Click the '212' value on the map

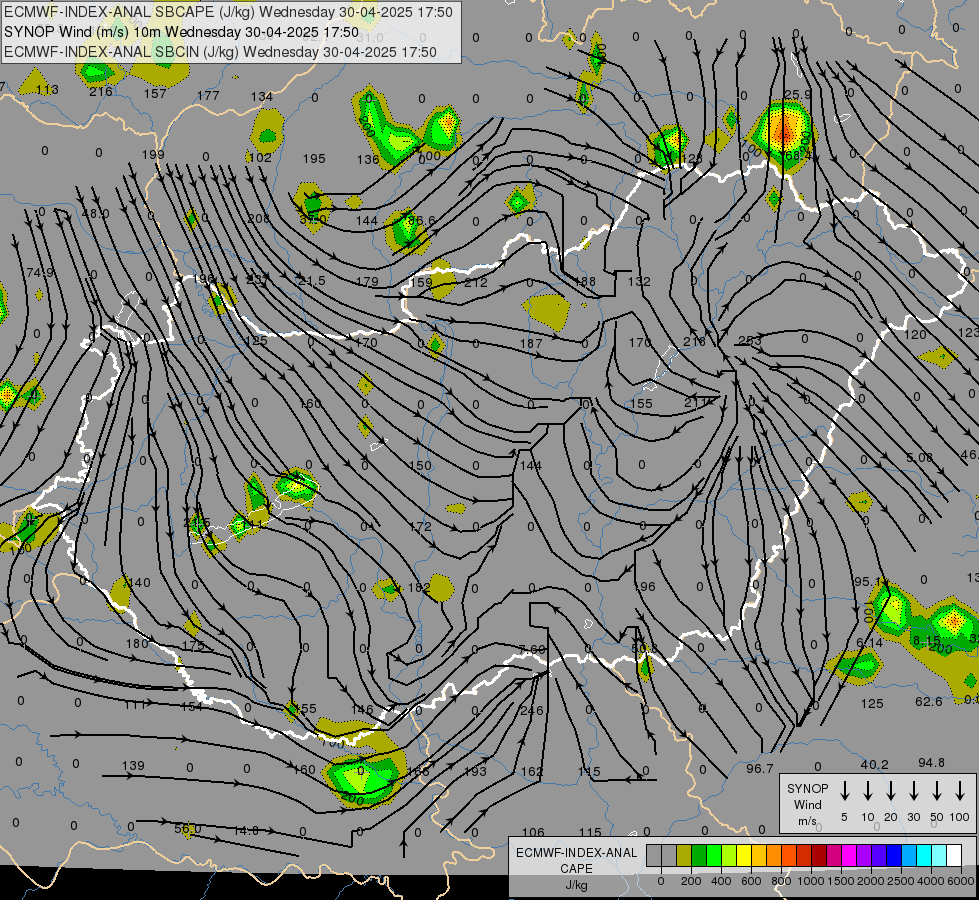476,283
